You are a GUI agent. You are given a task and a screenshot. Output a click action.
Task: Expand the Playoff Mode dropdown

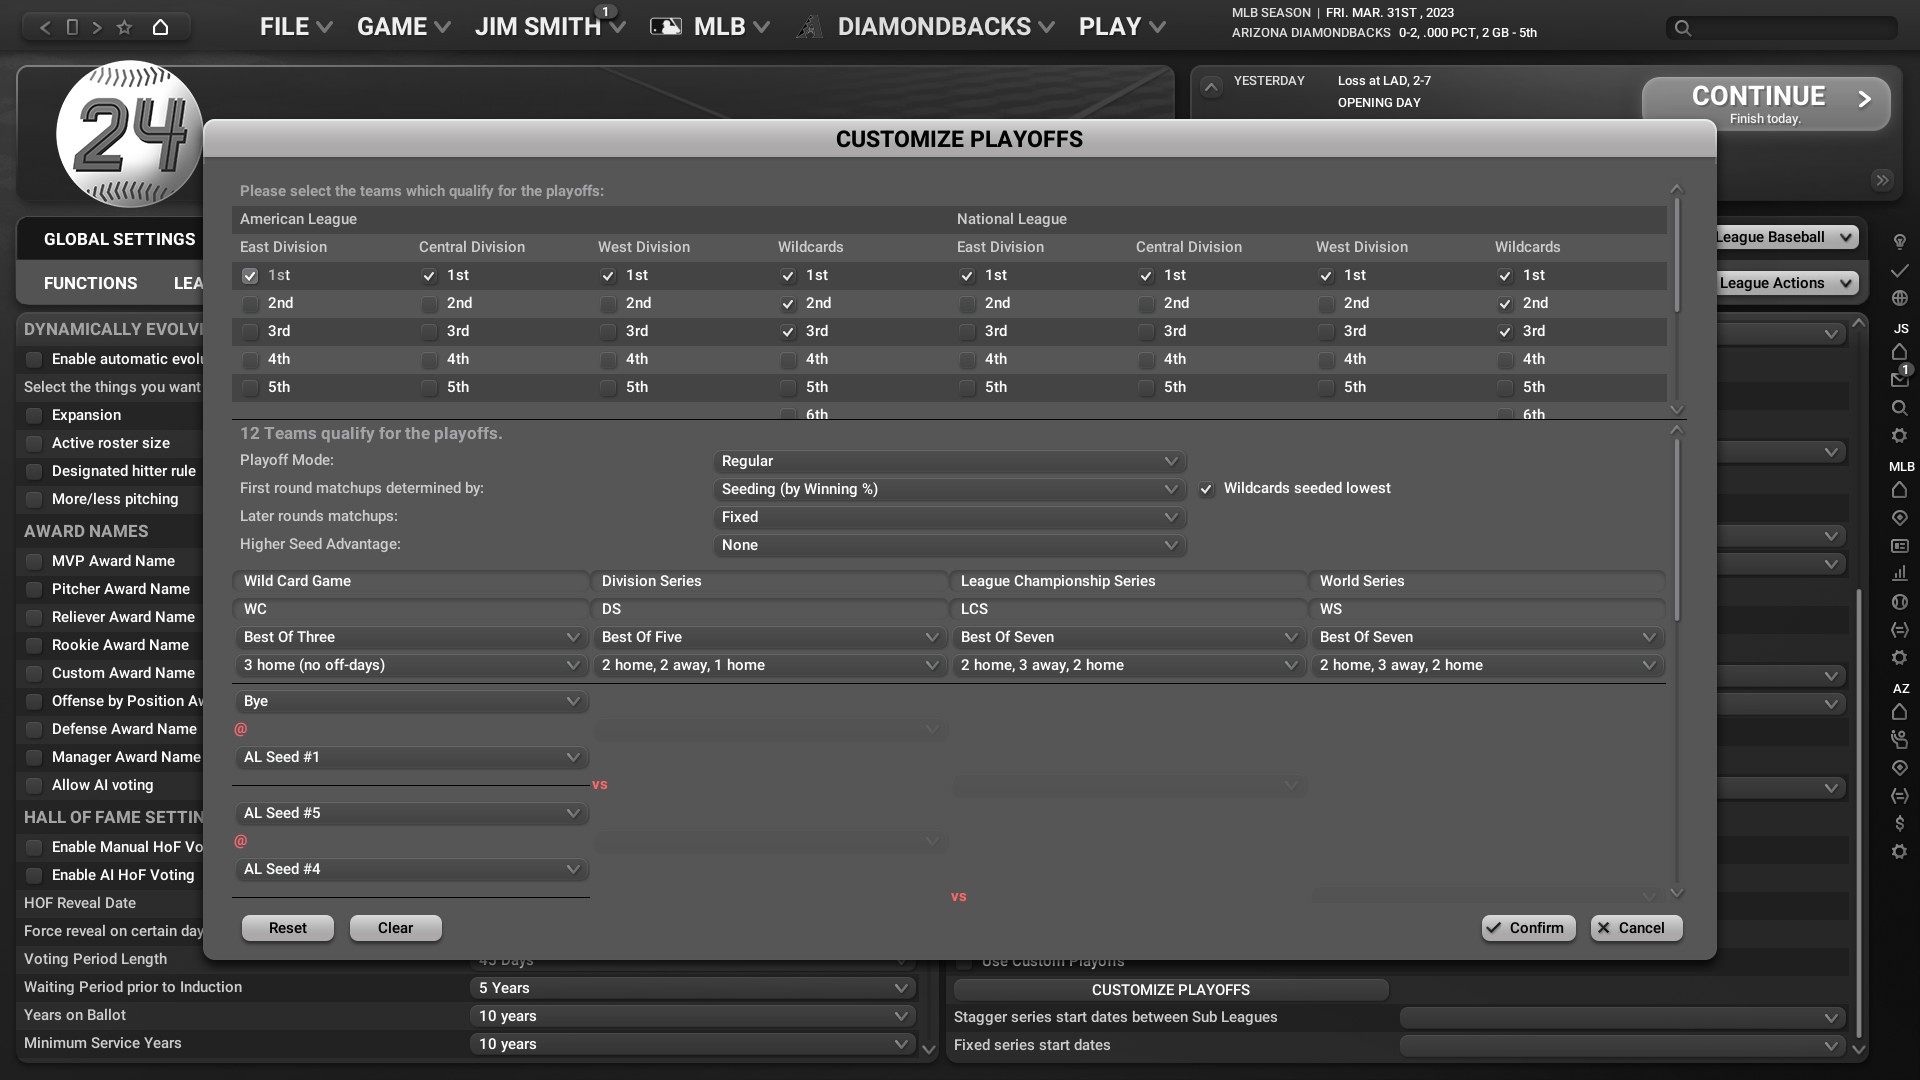pos(1166,460)
